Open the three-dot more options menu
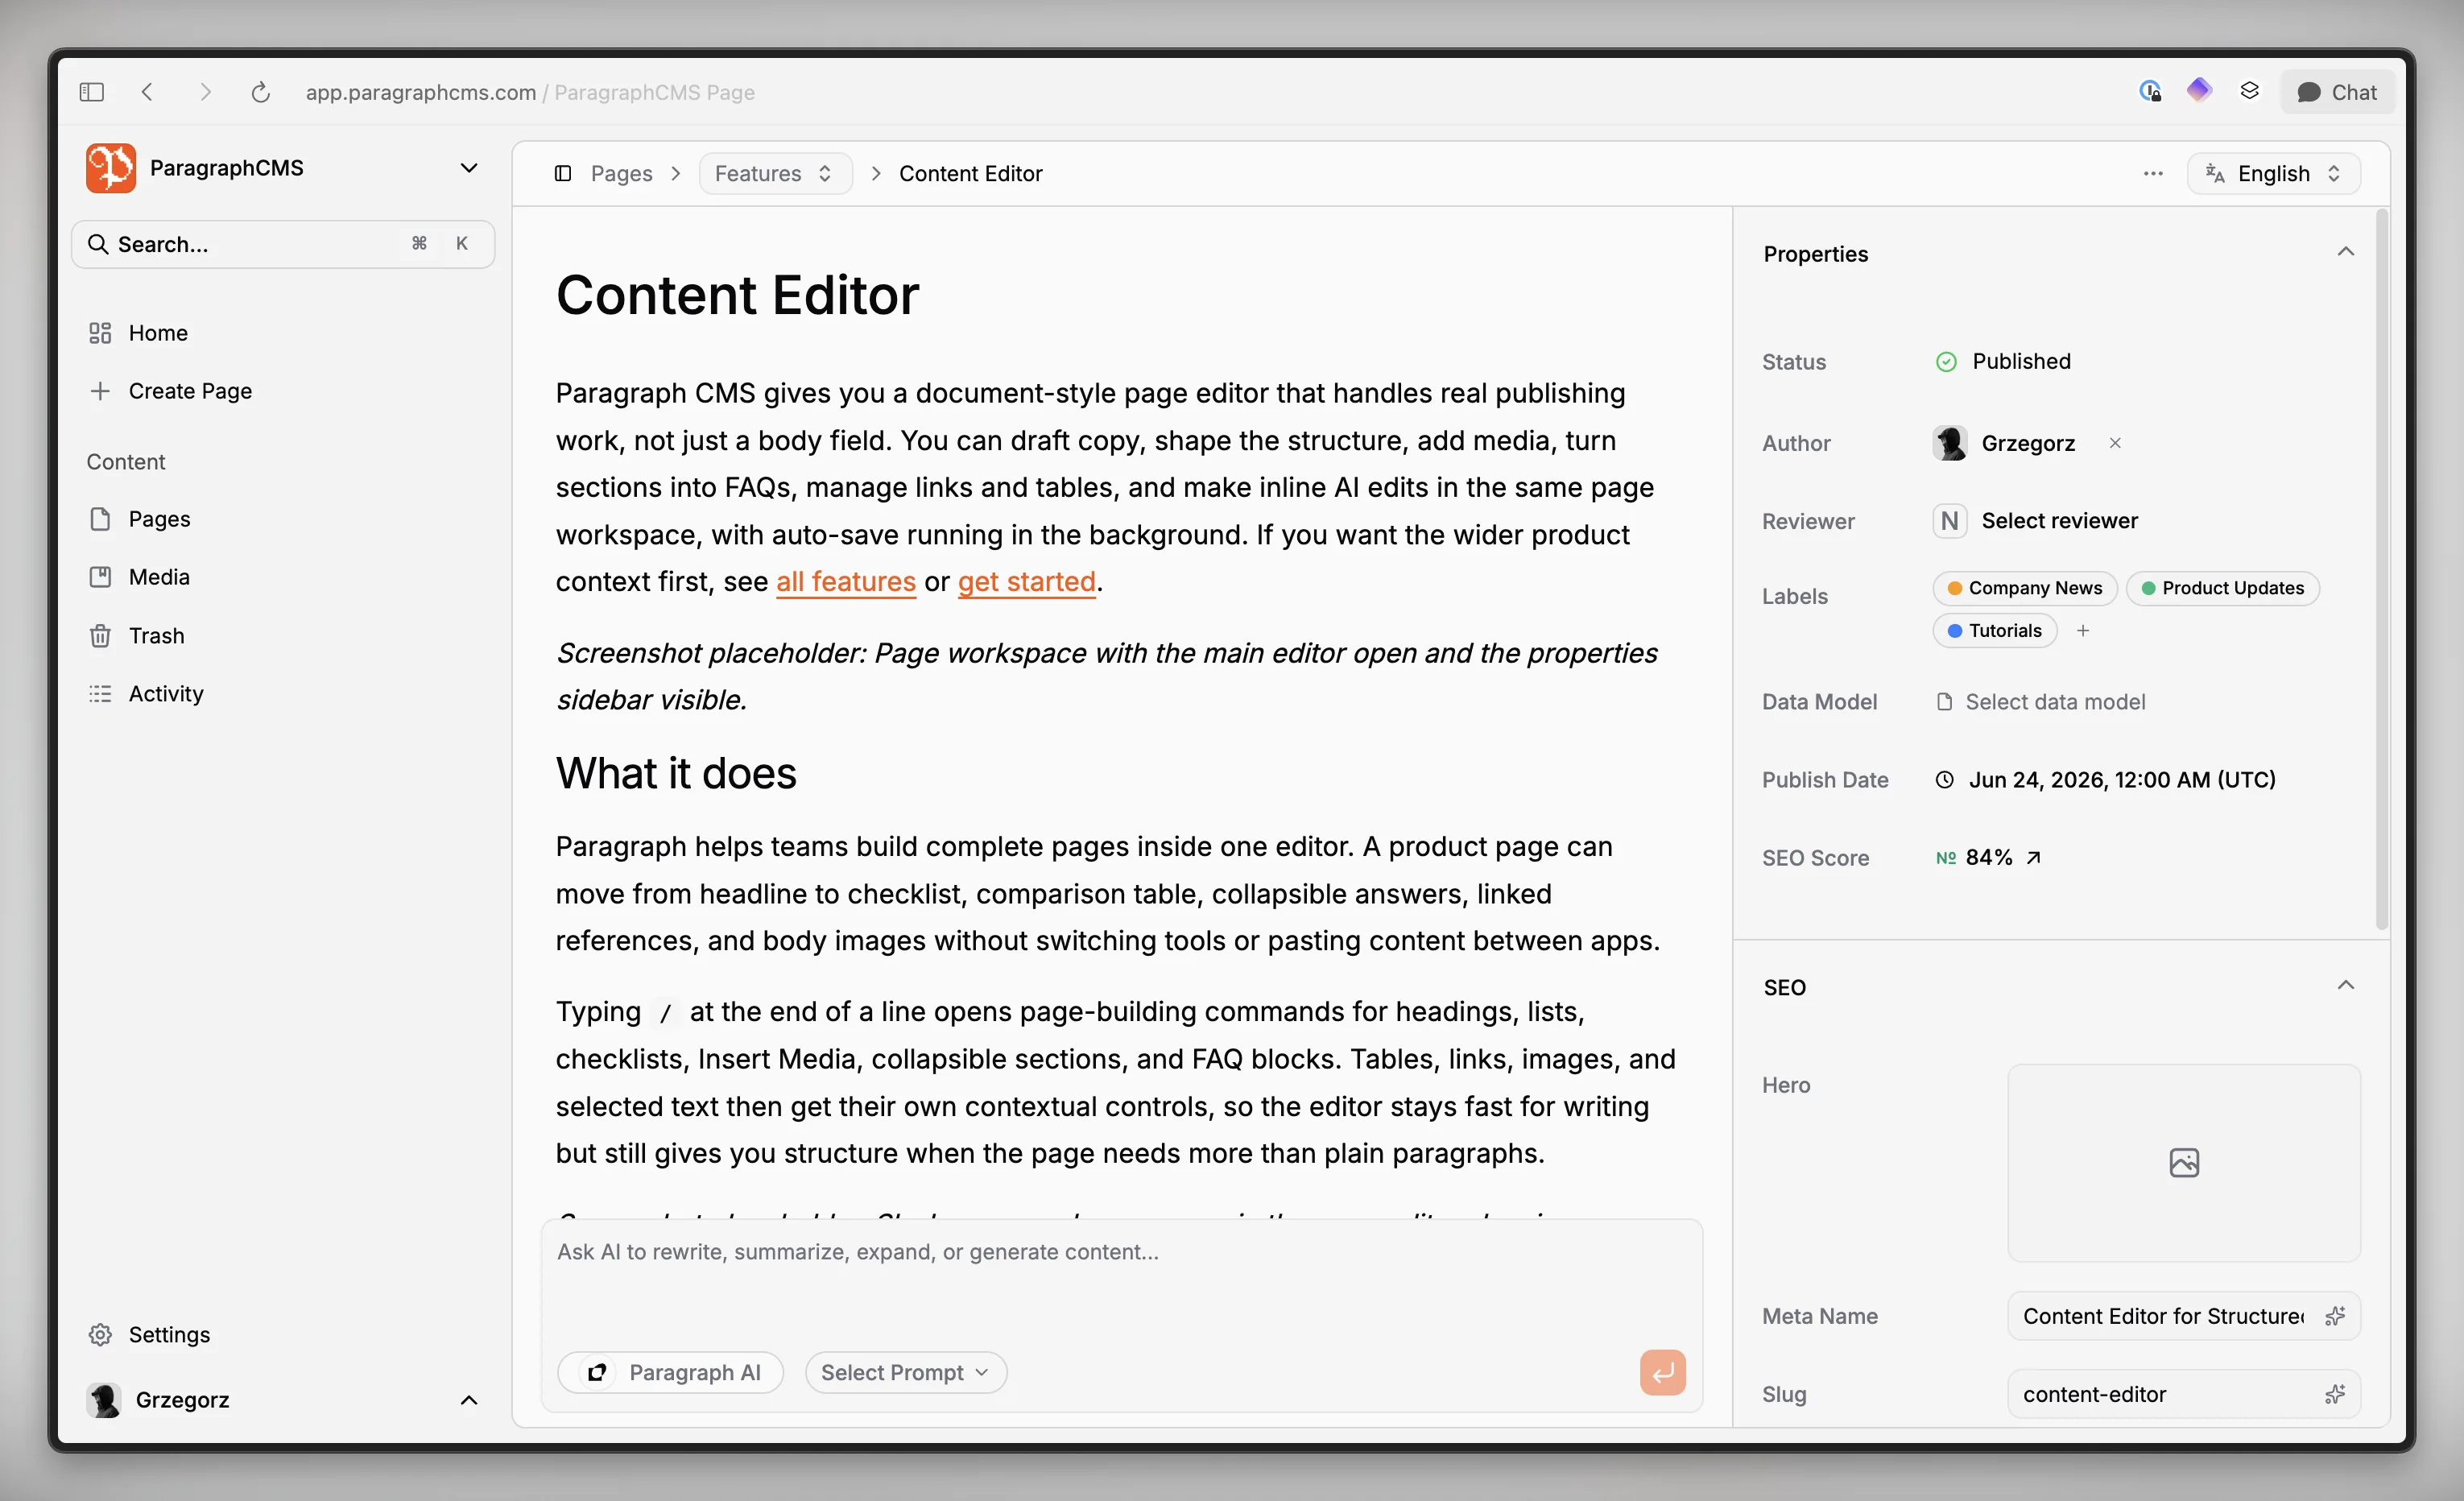Image resolution: width=2464 pixels, height=1501 pixels. [2153, 173]
